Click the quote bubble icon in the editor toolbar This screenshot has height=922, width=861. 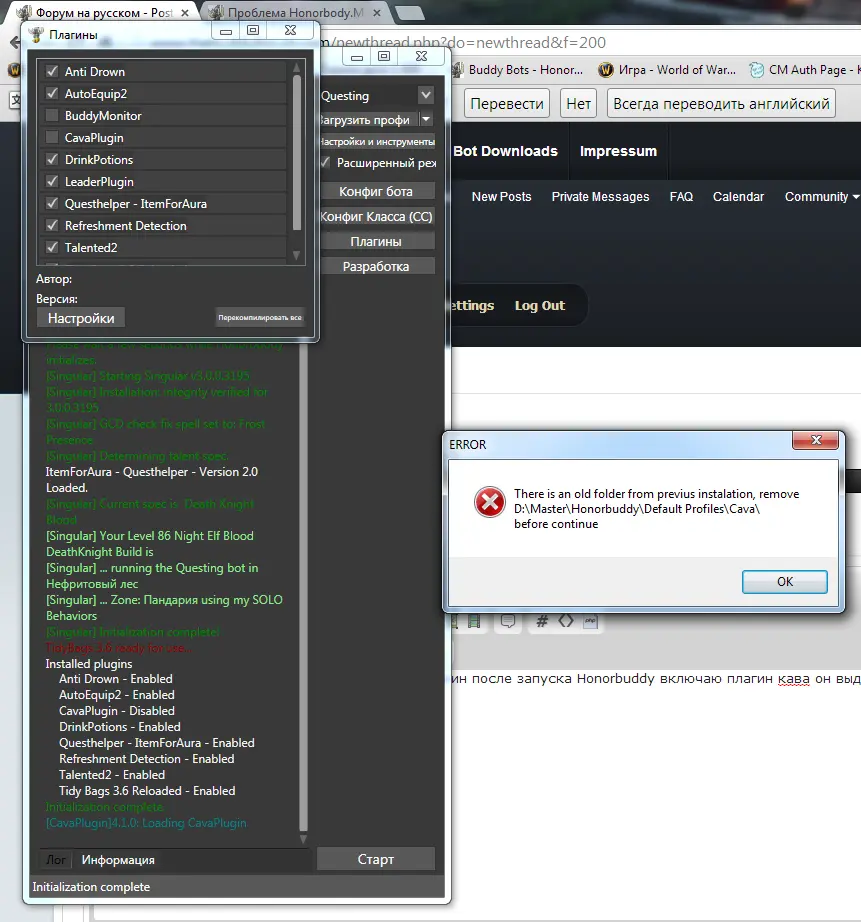(x=509, y=621)
